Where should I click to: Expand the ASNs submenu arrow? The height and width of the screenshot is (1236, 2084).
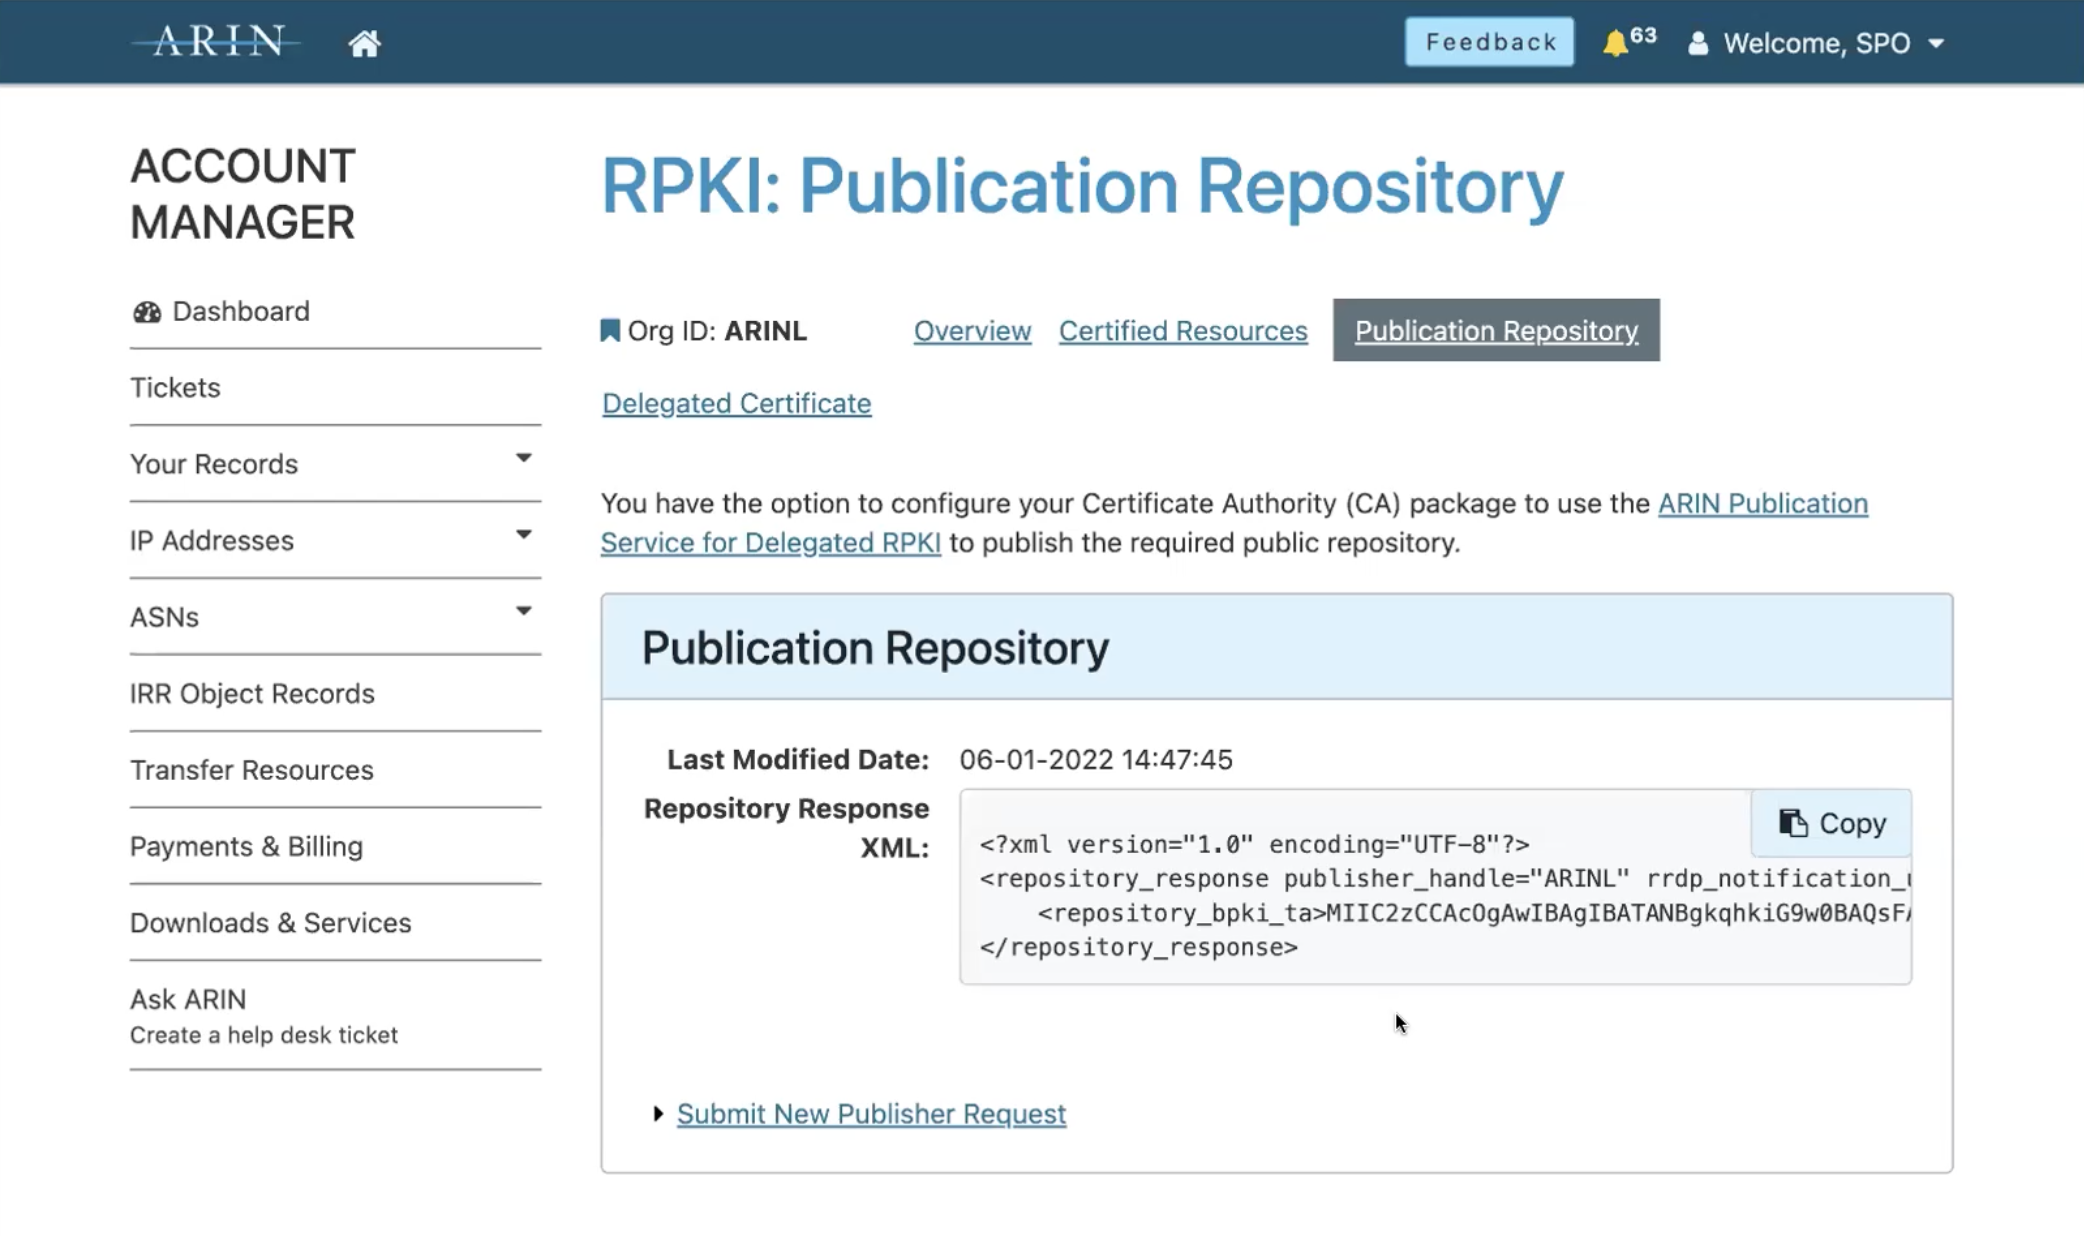tap(523, 612)
